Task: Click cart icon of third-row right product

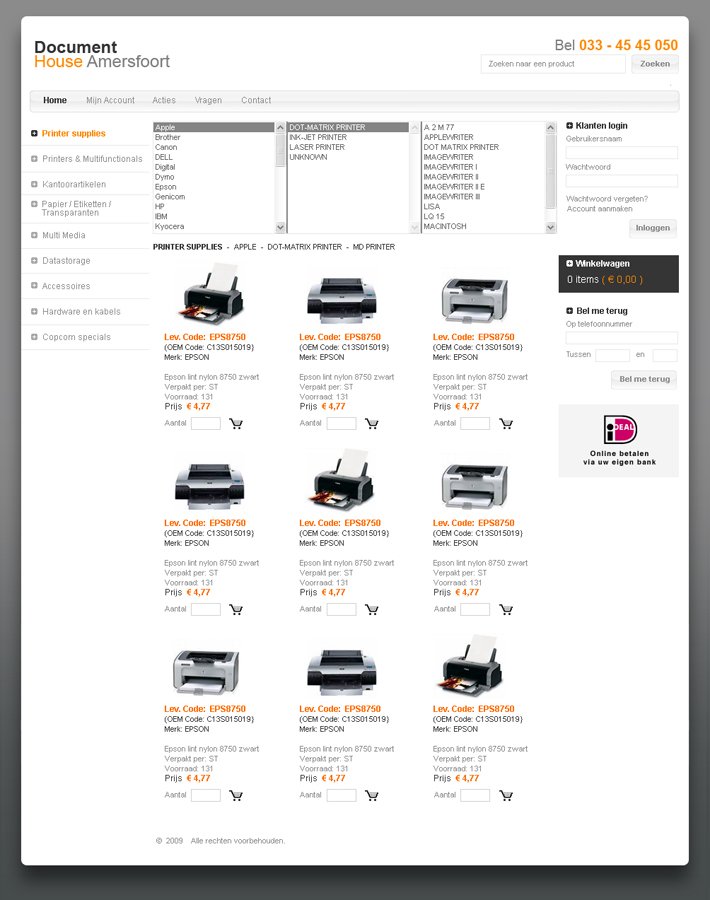Action: [x=506, y=796]
